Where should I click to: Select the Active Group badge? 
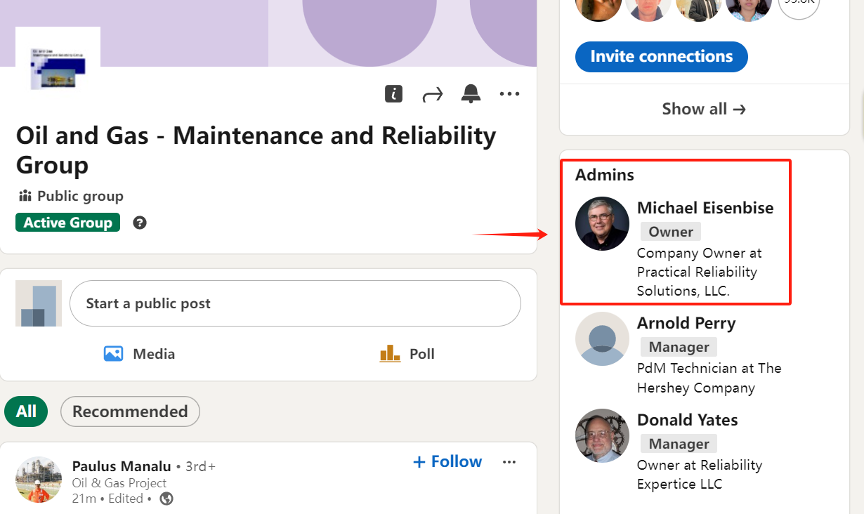[68, 223]
